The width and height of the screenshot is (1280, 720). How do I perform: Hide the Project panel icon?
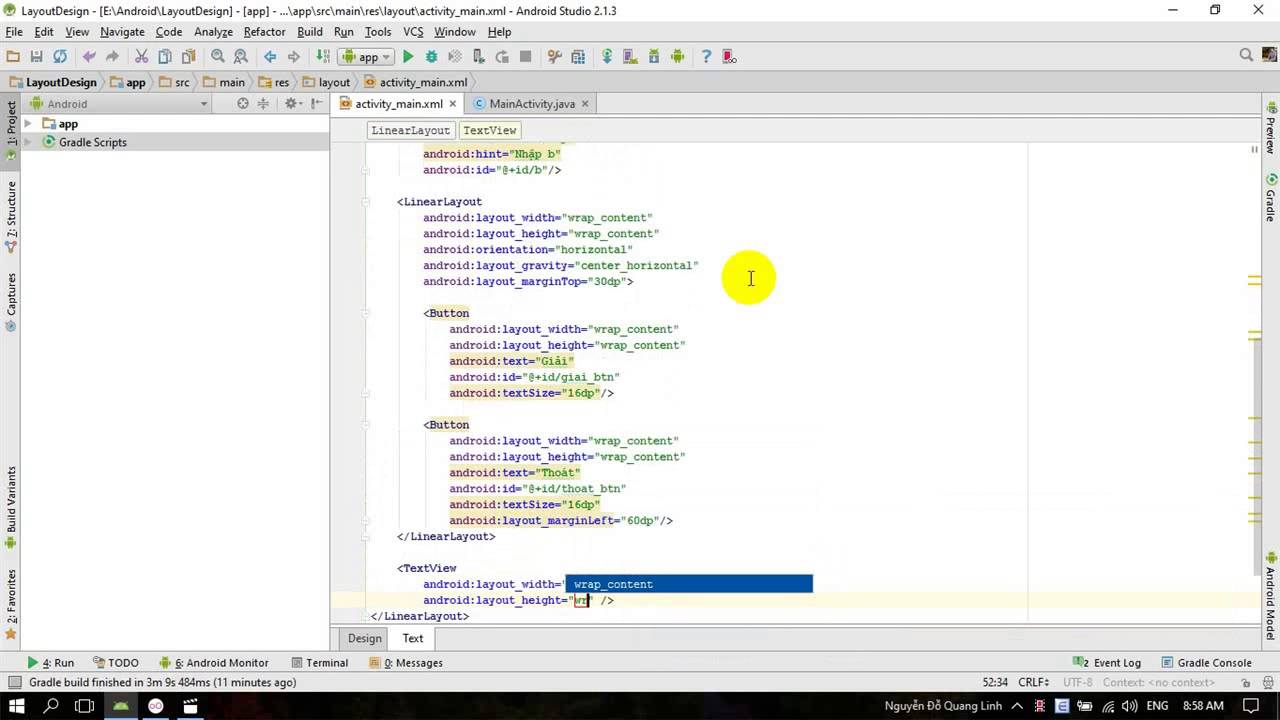pyautogui.click(x=317, y=103)
